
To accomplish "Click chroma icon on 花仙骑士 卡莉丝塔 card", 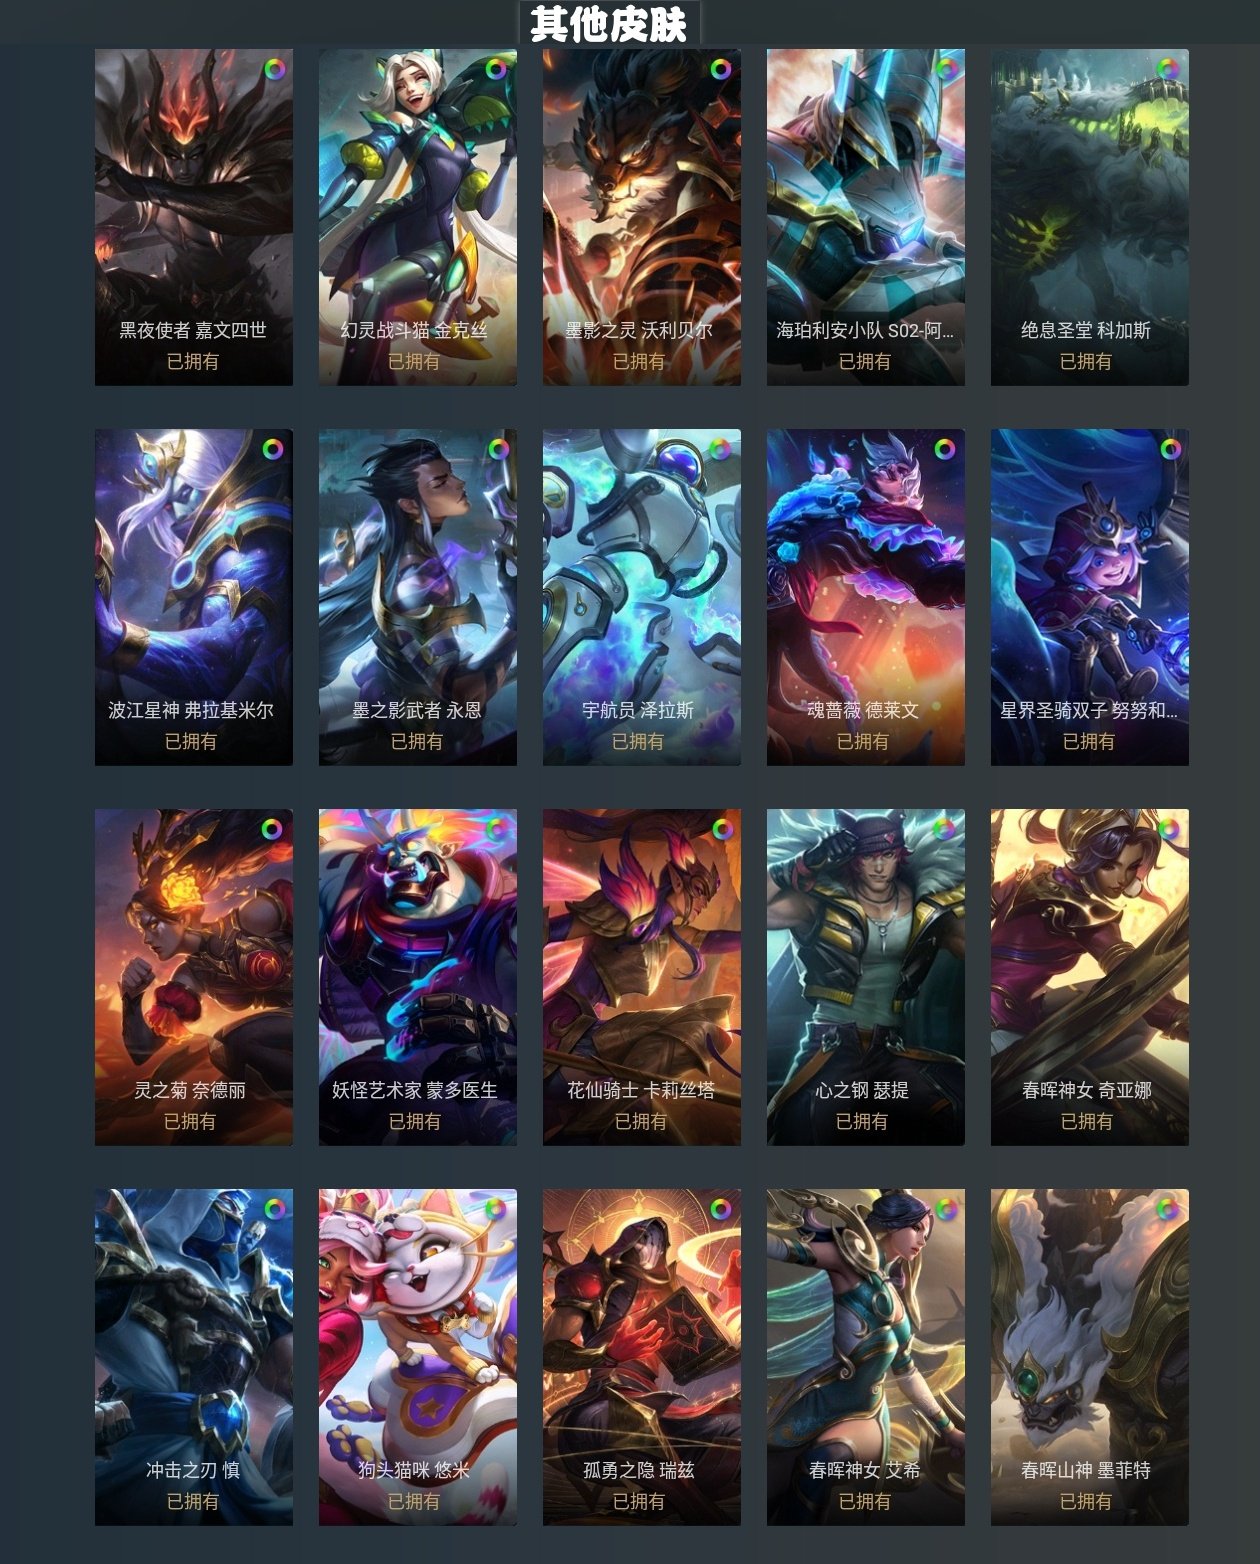I will pyautogui.click(x=722, y=828).
